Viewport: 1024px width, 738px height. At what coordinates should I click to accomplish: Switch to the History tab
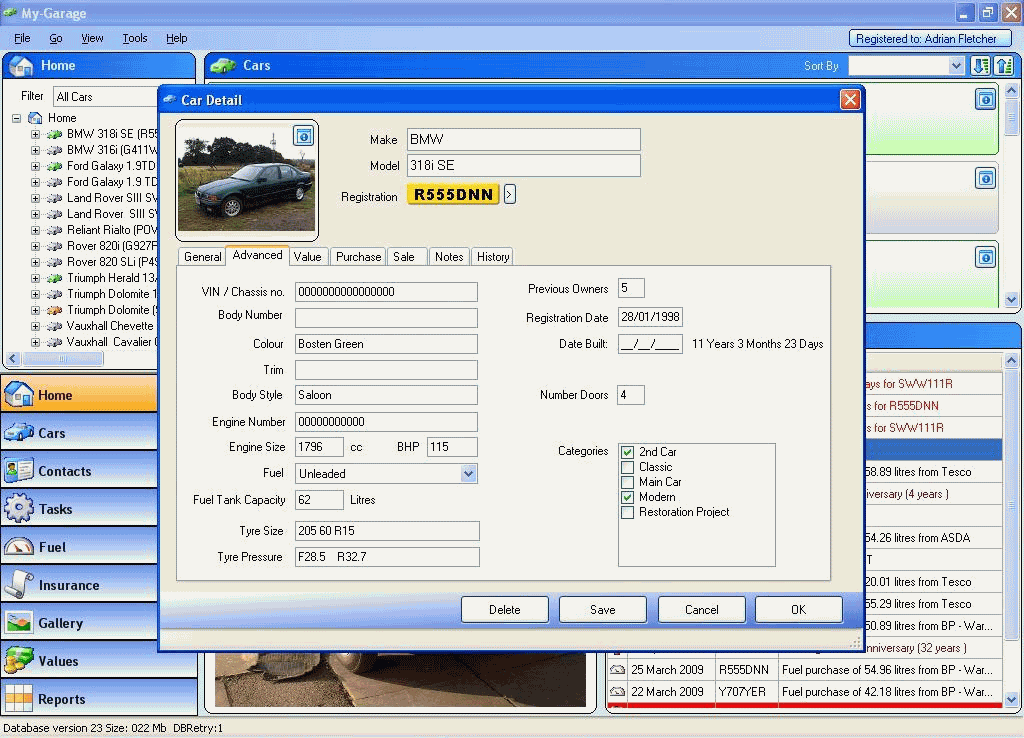click(492, 257)
